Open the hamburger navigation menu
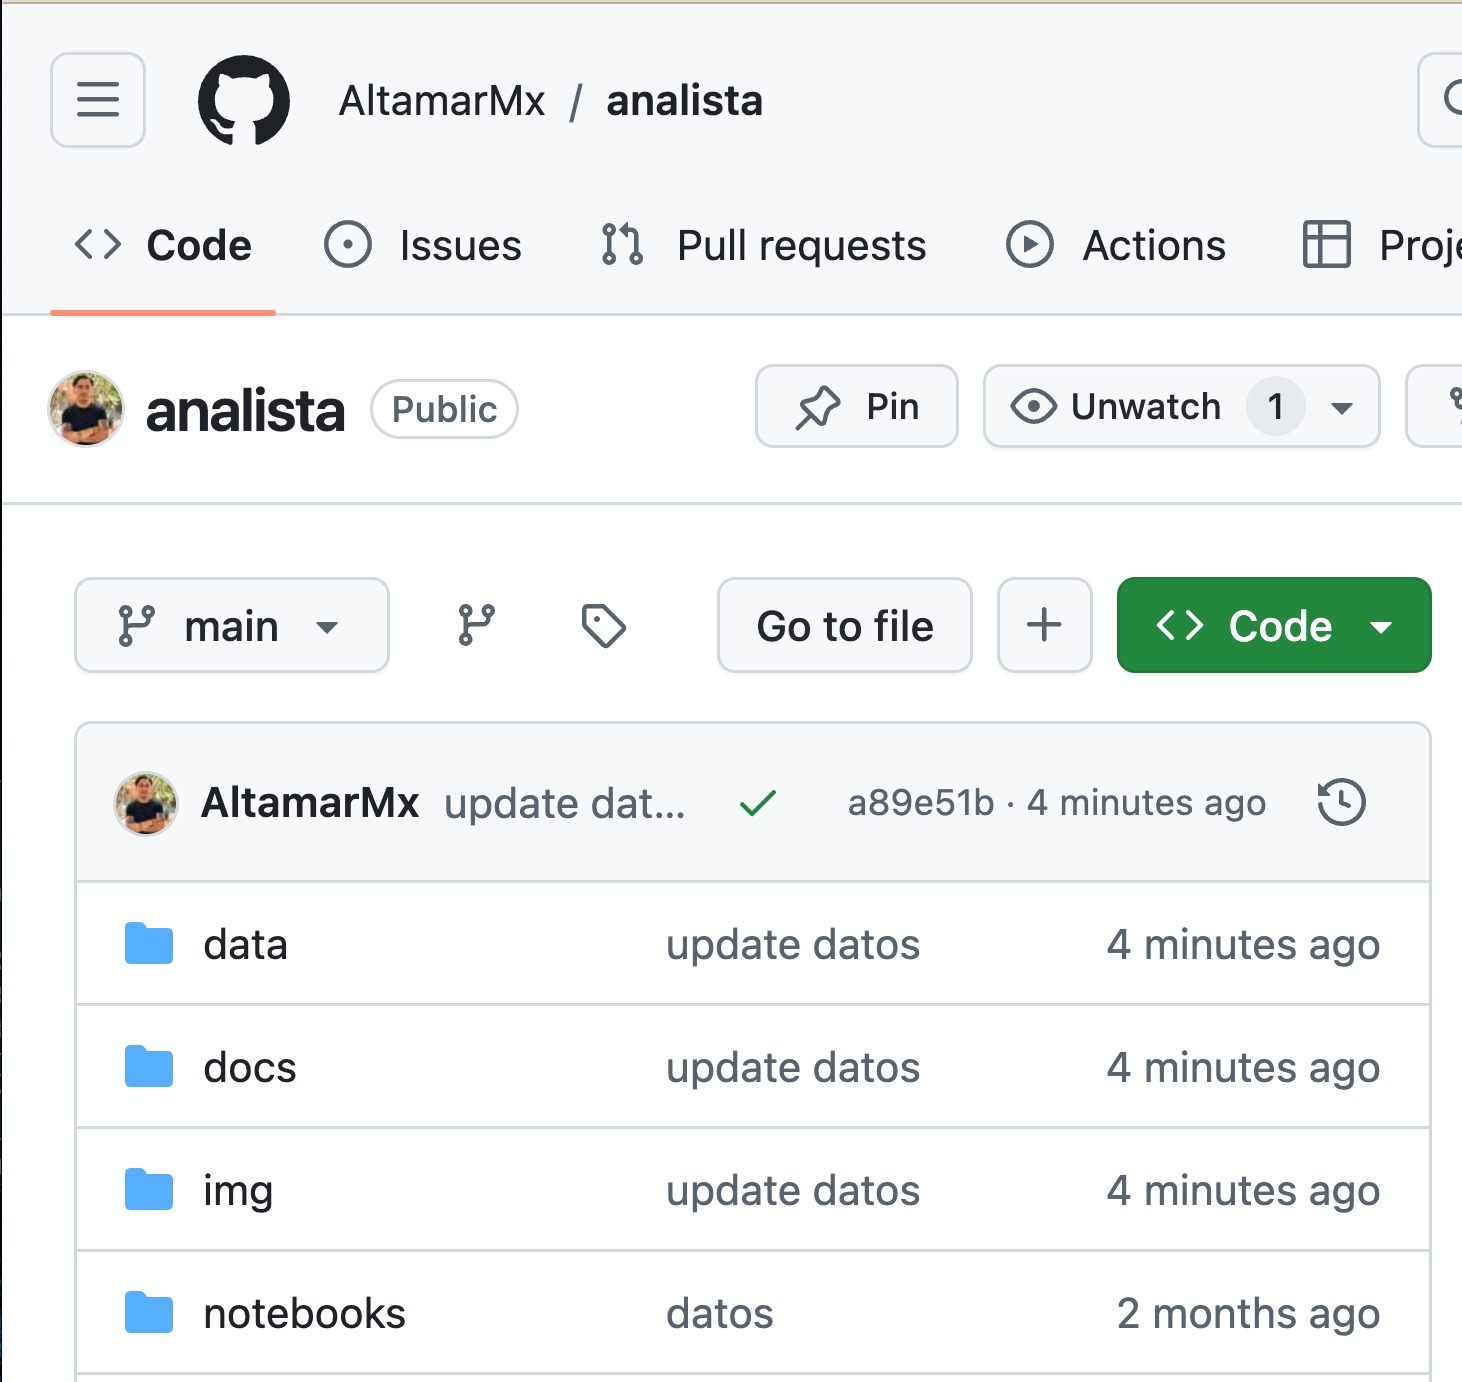 (98, 100)
